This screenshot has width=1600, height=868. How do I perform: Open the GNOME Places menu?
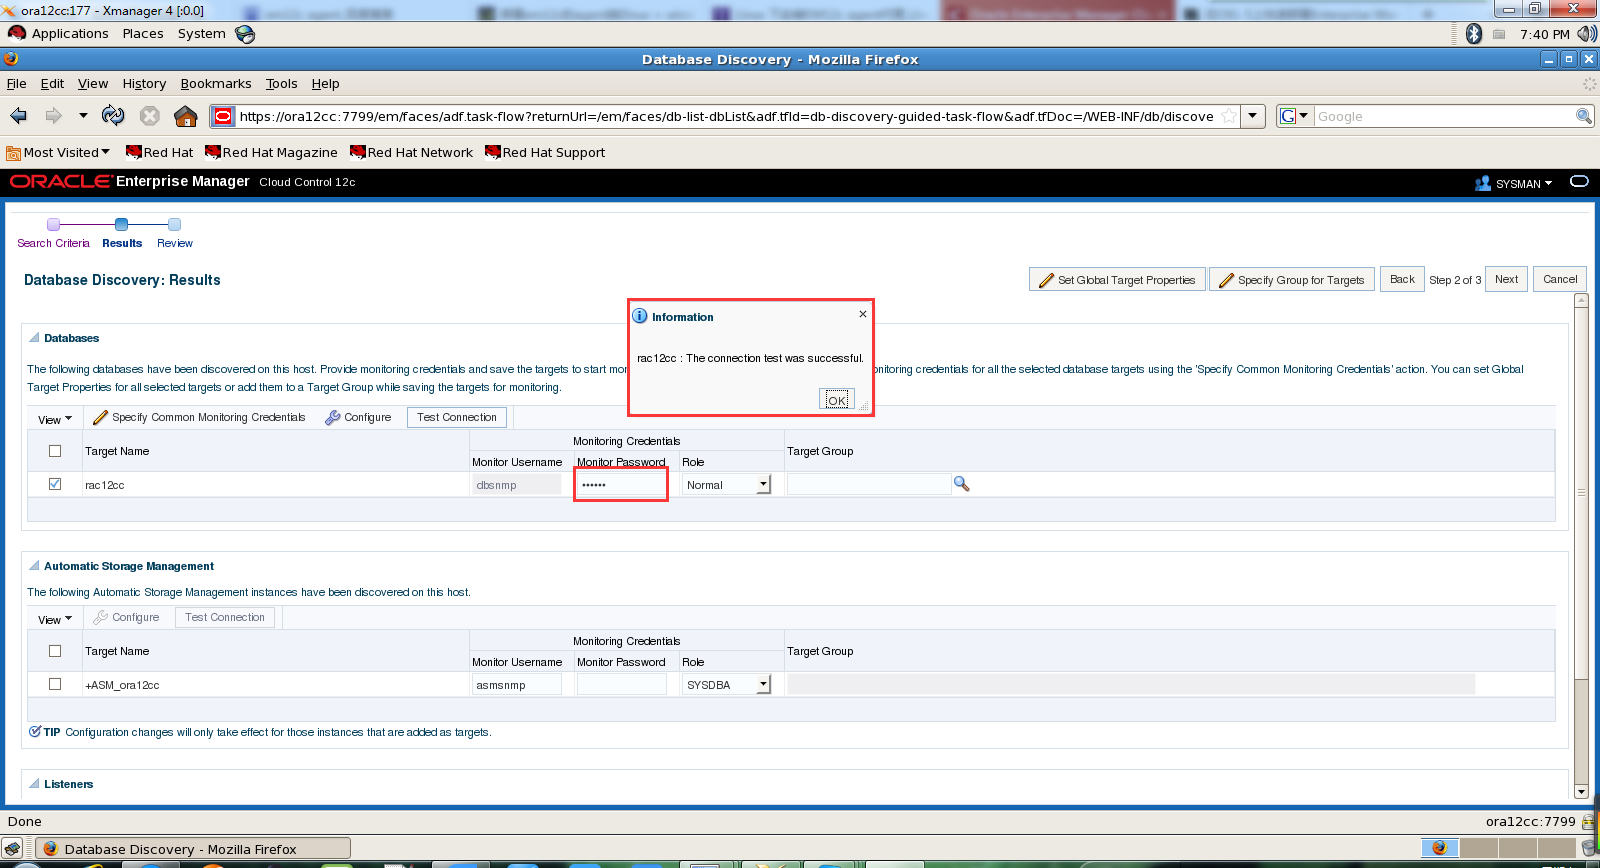[143, 34]
